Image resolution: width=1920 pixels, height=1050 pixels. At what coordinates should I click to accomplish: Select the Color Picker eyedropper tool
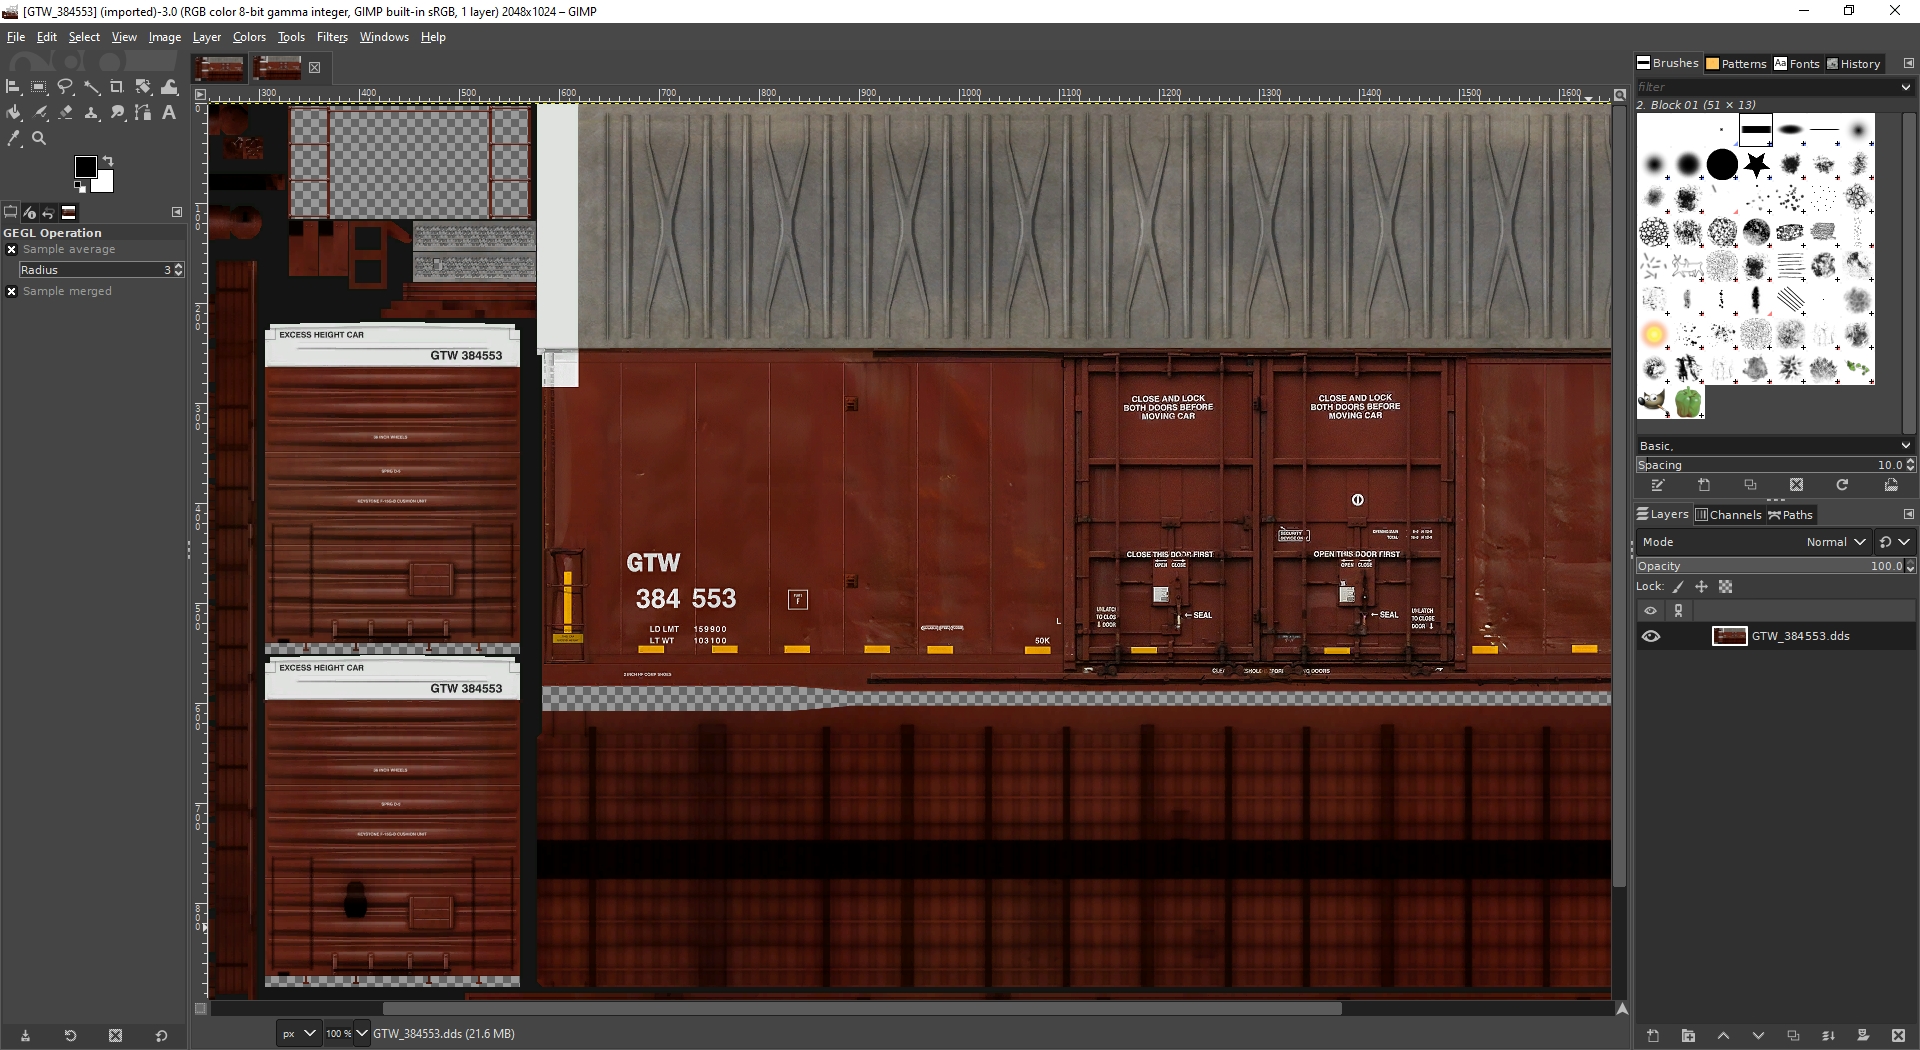tap(13, 139)
